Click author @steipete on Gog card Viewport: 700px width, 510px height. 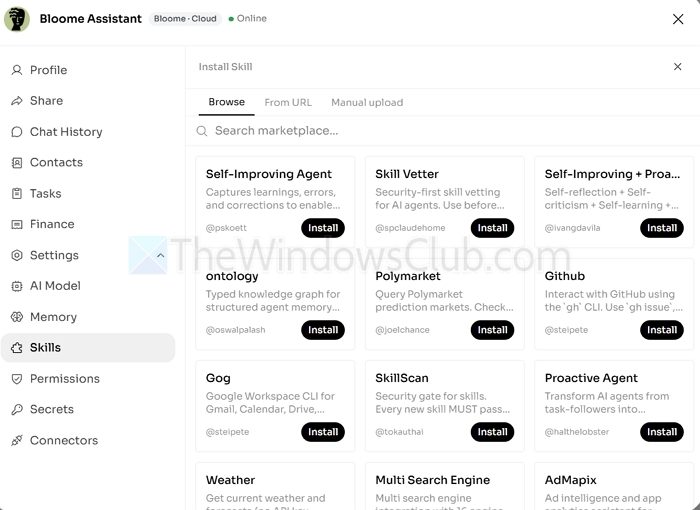click(x=228, y=432)
